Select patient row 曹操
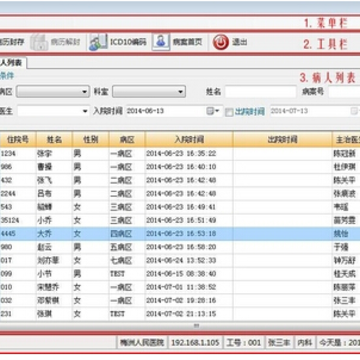This screenshot has width=360, height=360. 180,167
